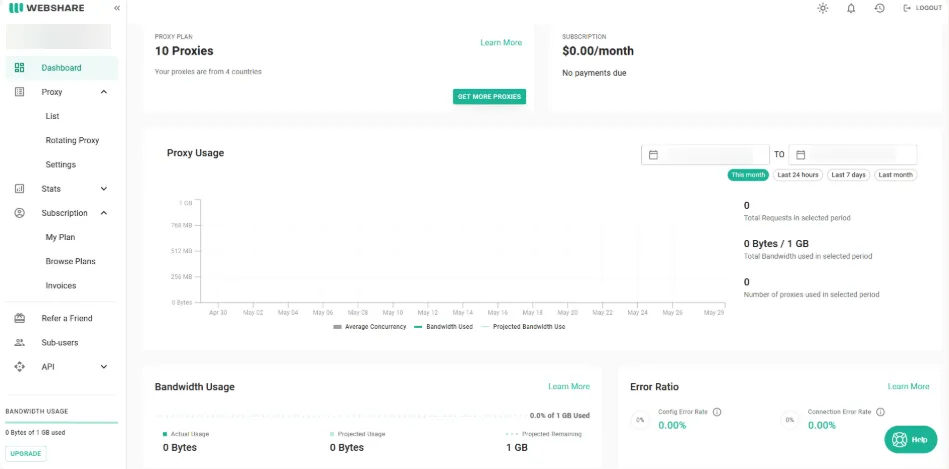Click Error Ratio Learn More link

(908, 386)
